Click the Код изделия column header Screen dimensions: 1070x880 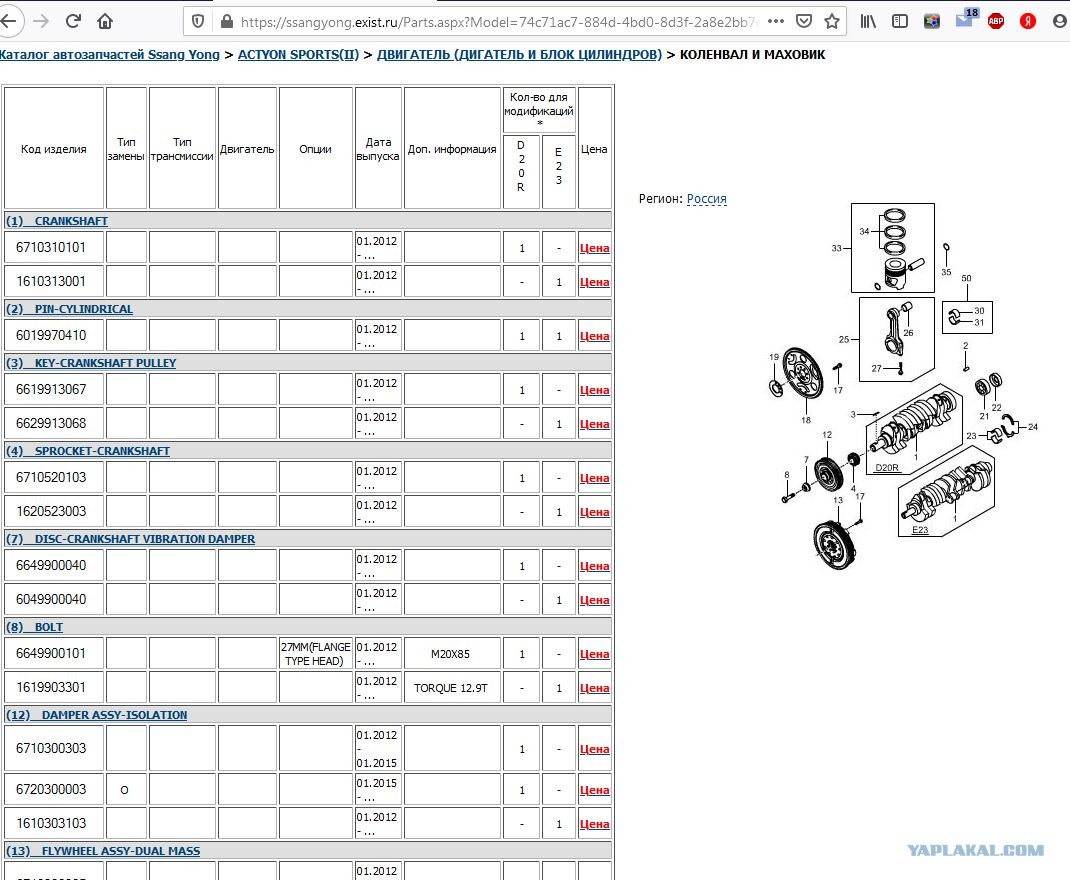click(x=54, y=148)
